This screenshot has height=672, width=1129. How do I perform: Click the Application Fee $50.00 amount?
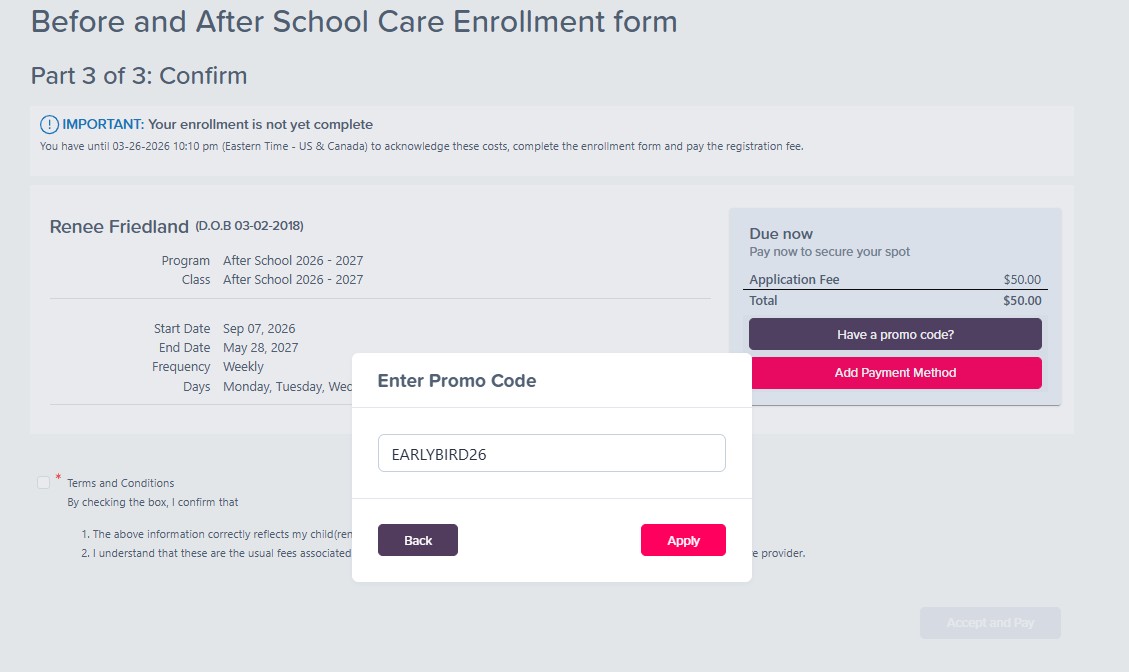coord(1022,280)
